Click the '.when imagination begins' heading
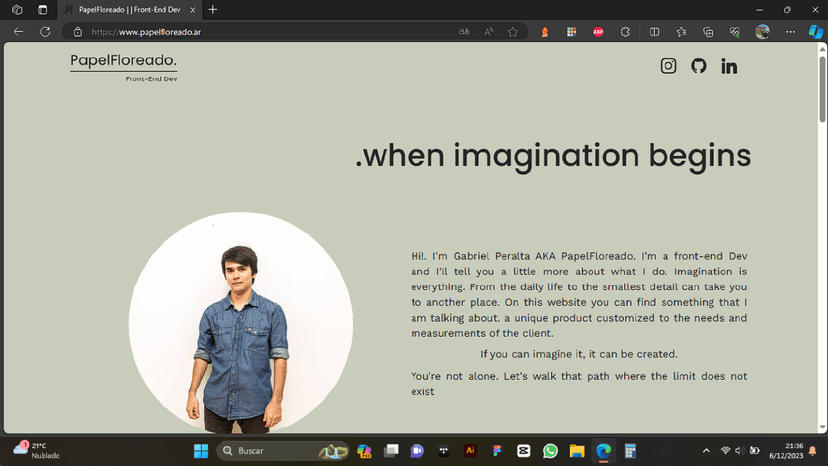 pyautogui.click(x=553, y=156)
